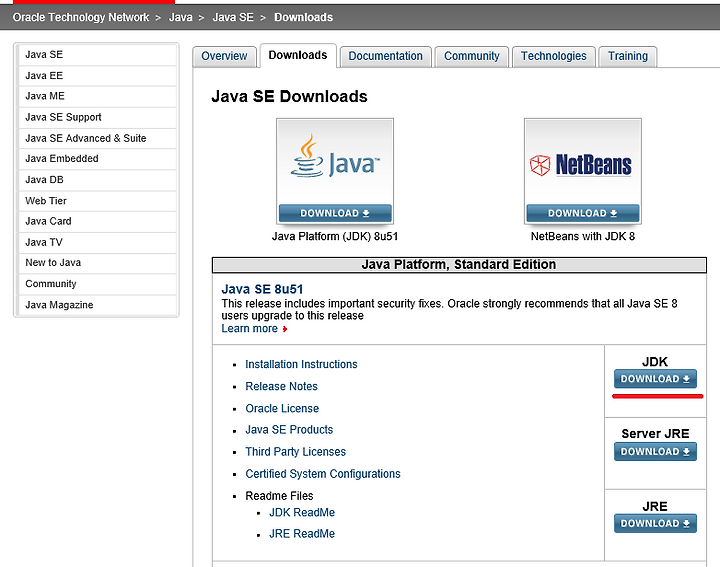
Task: Open Community in the sidebar
Action: [x=97, y=284]
